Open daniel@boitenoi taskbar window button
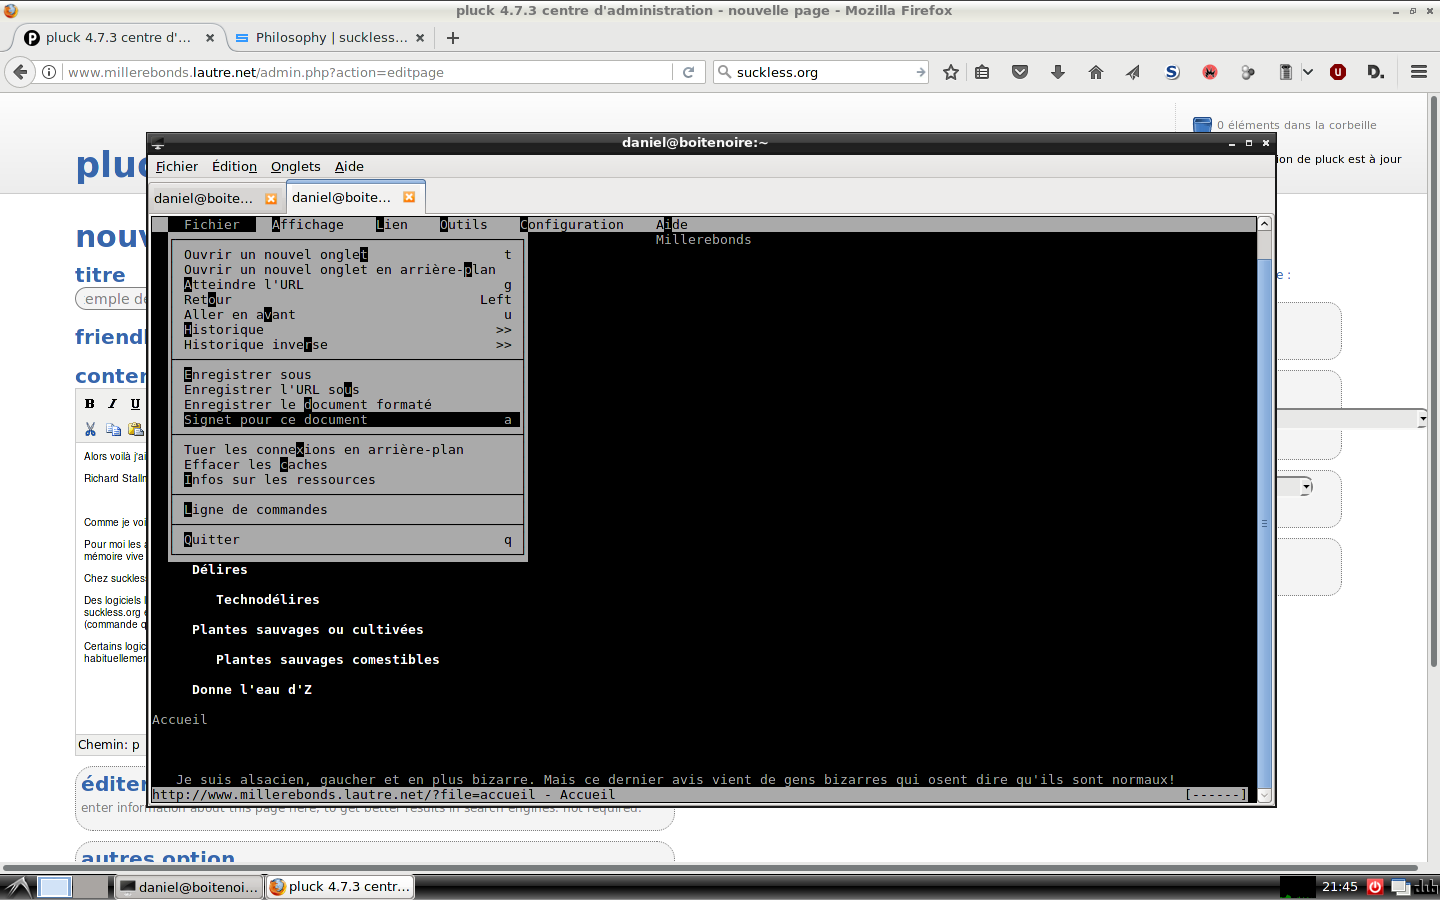Viewport: 1440px width, 900px height. [x=189, y=886]
